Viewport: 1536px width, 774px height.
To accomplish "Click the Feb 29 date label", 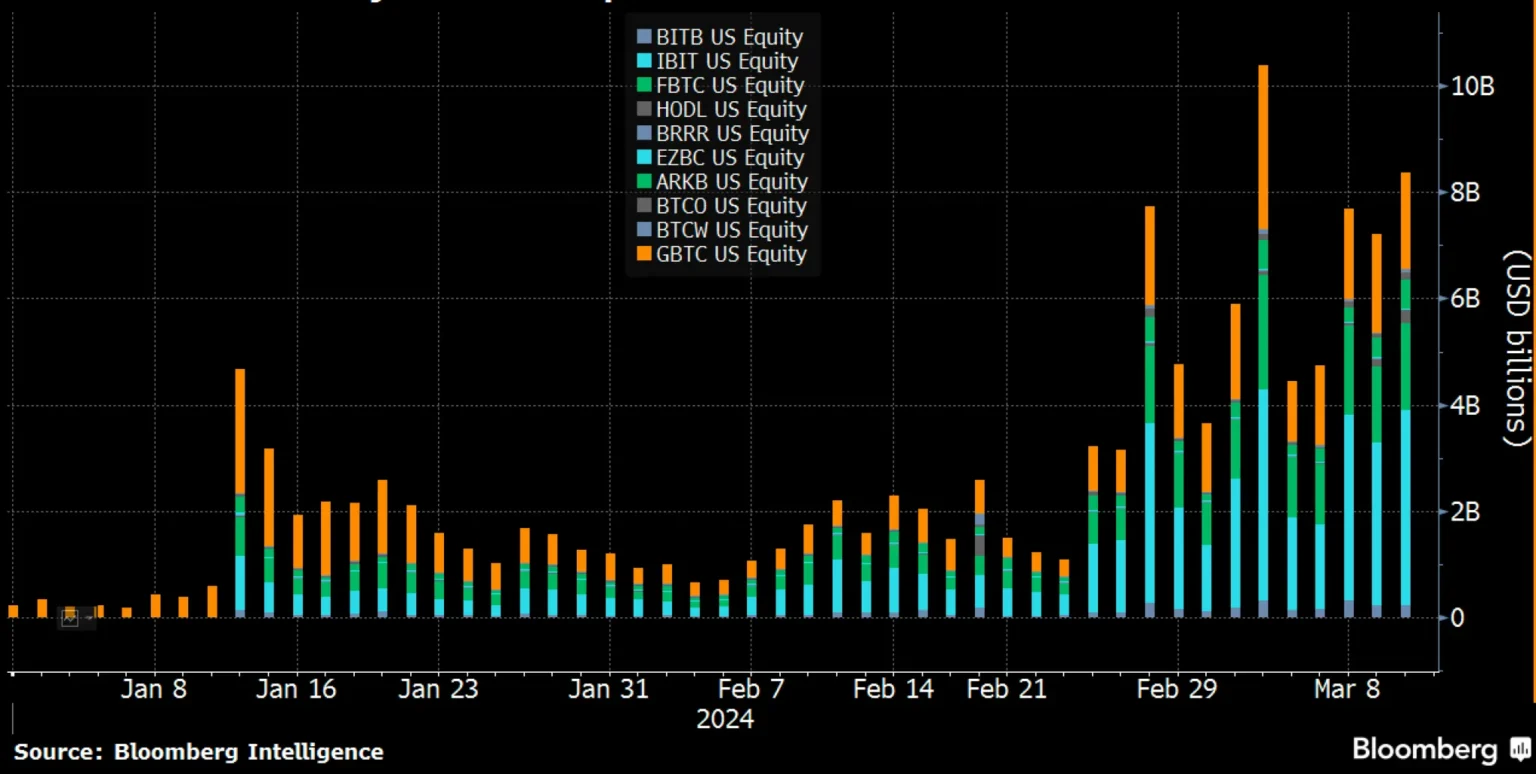I will [1180, 689].
